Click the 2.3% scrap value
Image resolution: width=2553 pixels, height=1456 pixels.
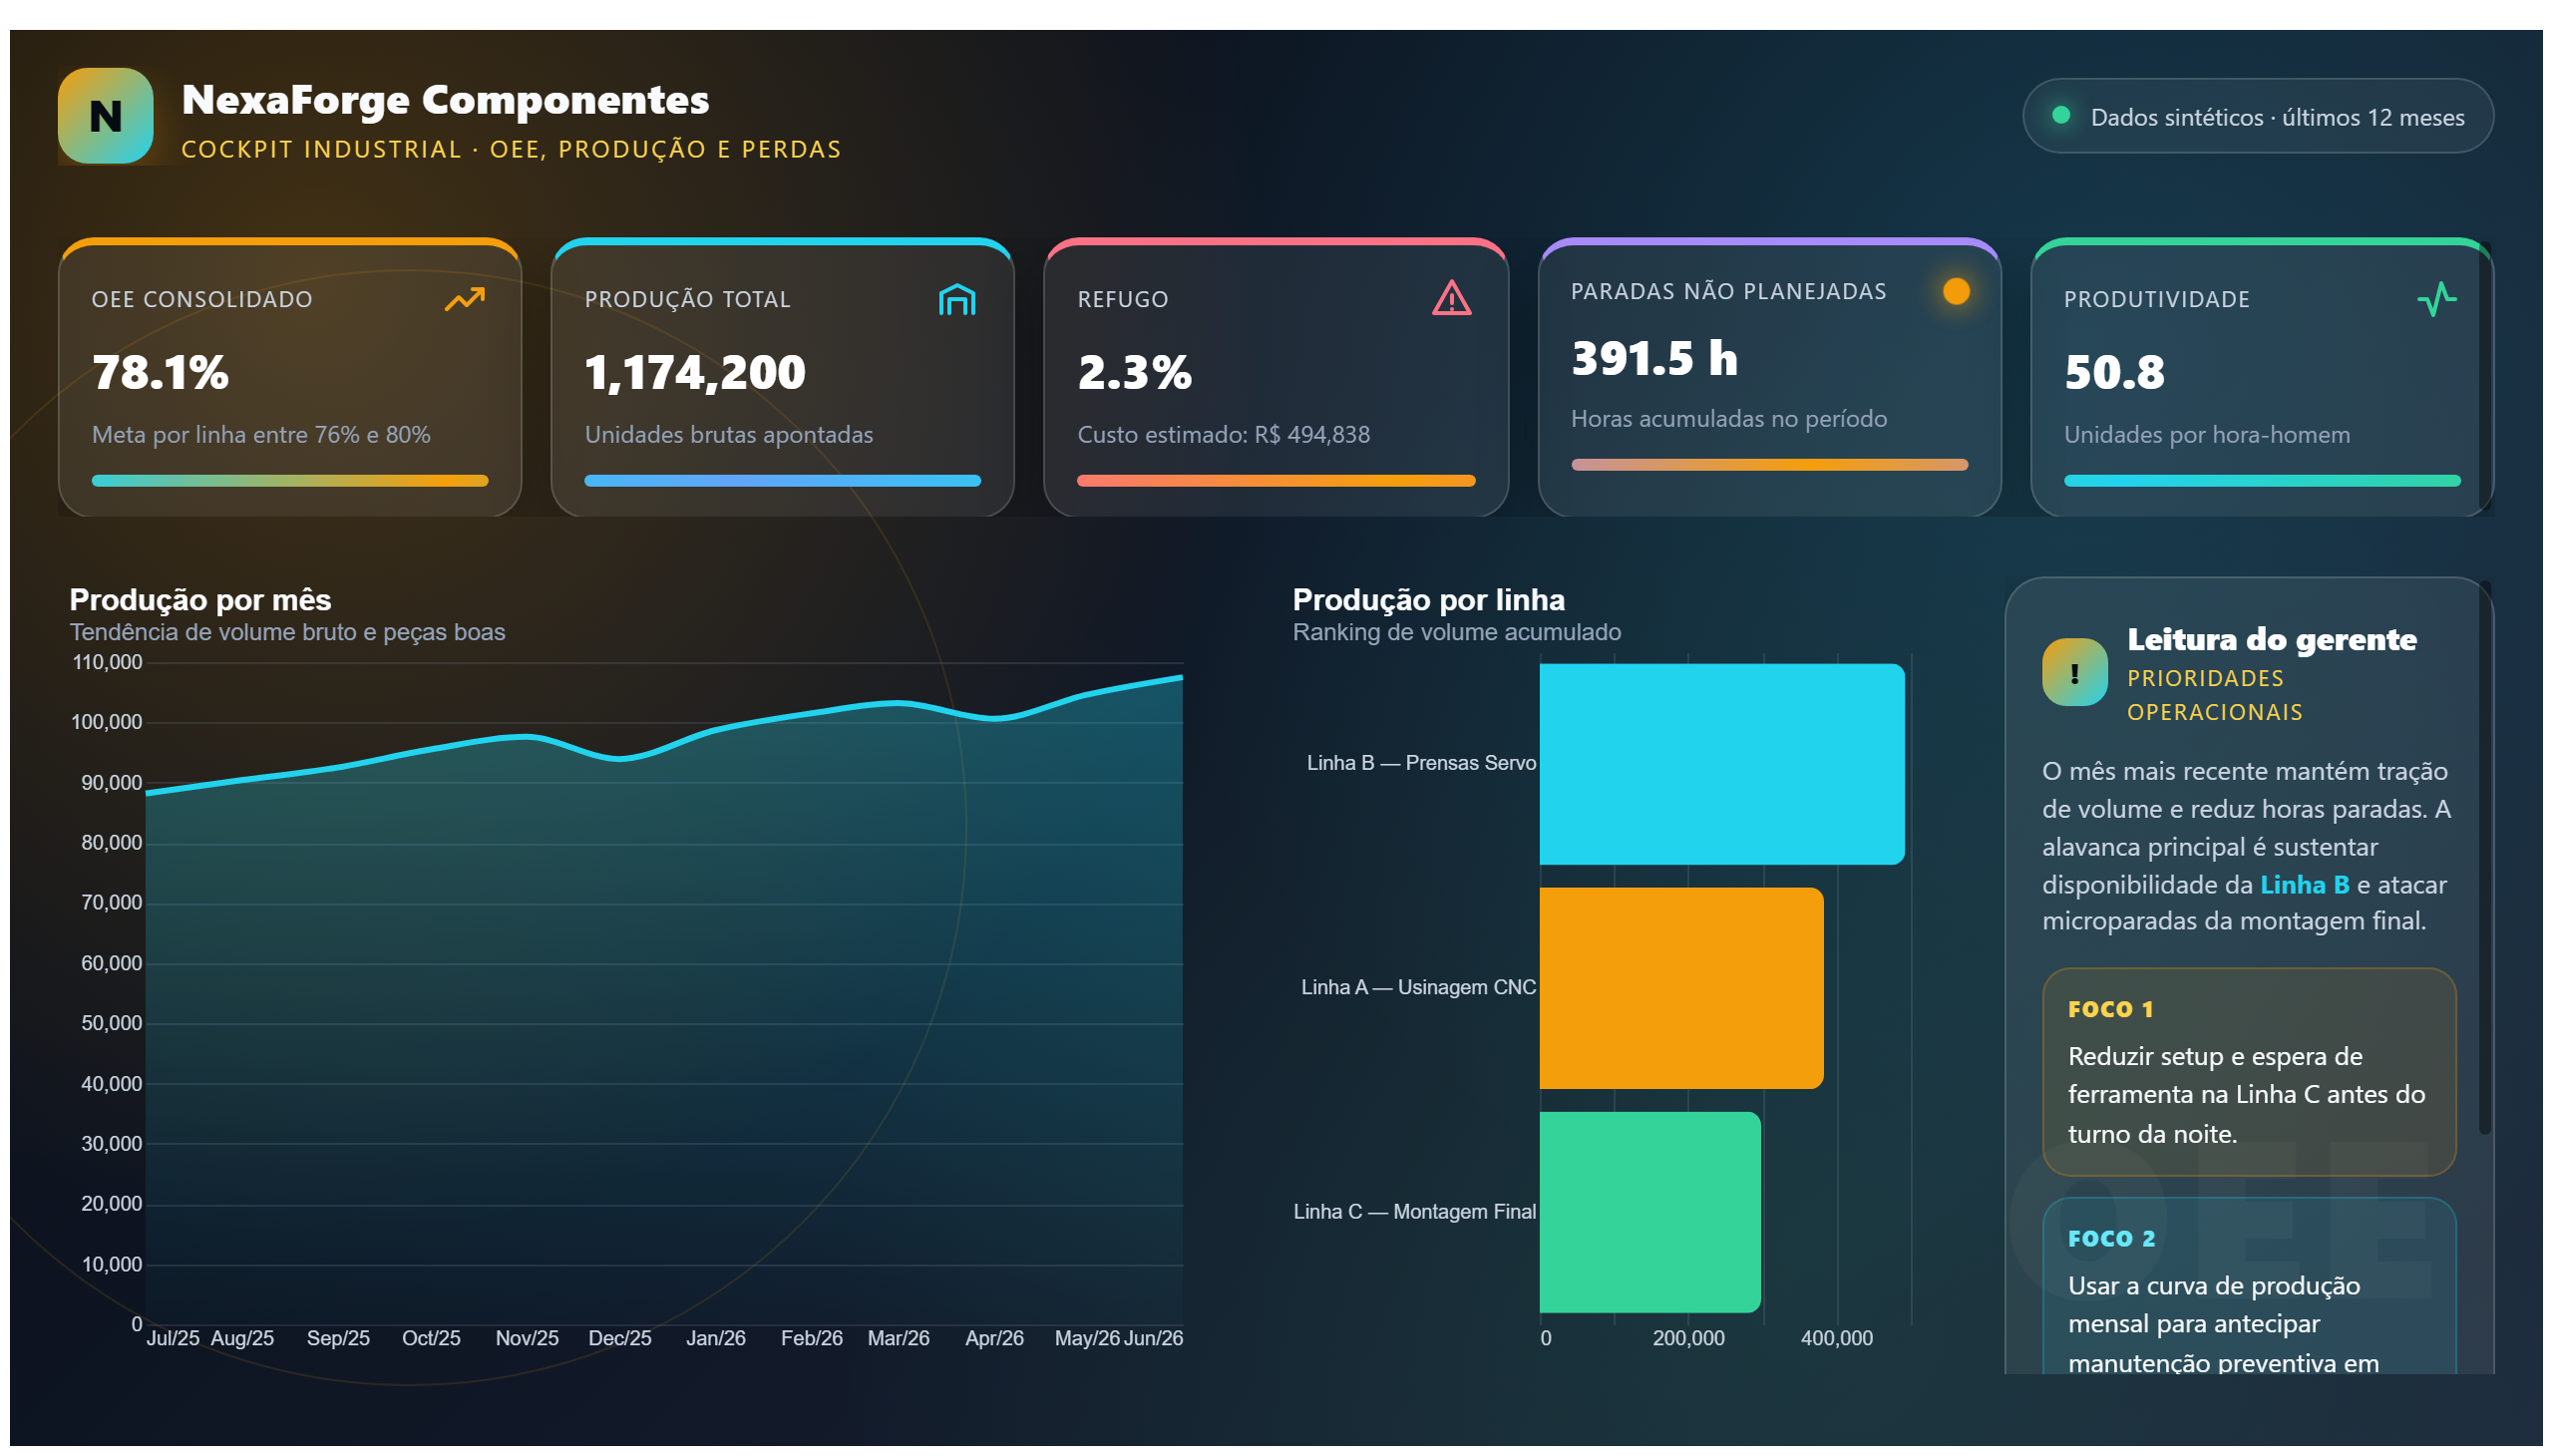pos(1134,372)
